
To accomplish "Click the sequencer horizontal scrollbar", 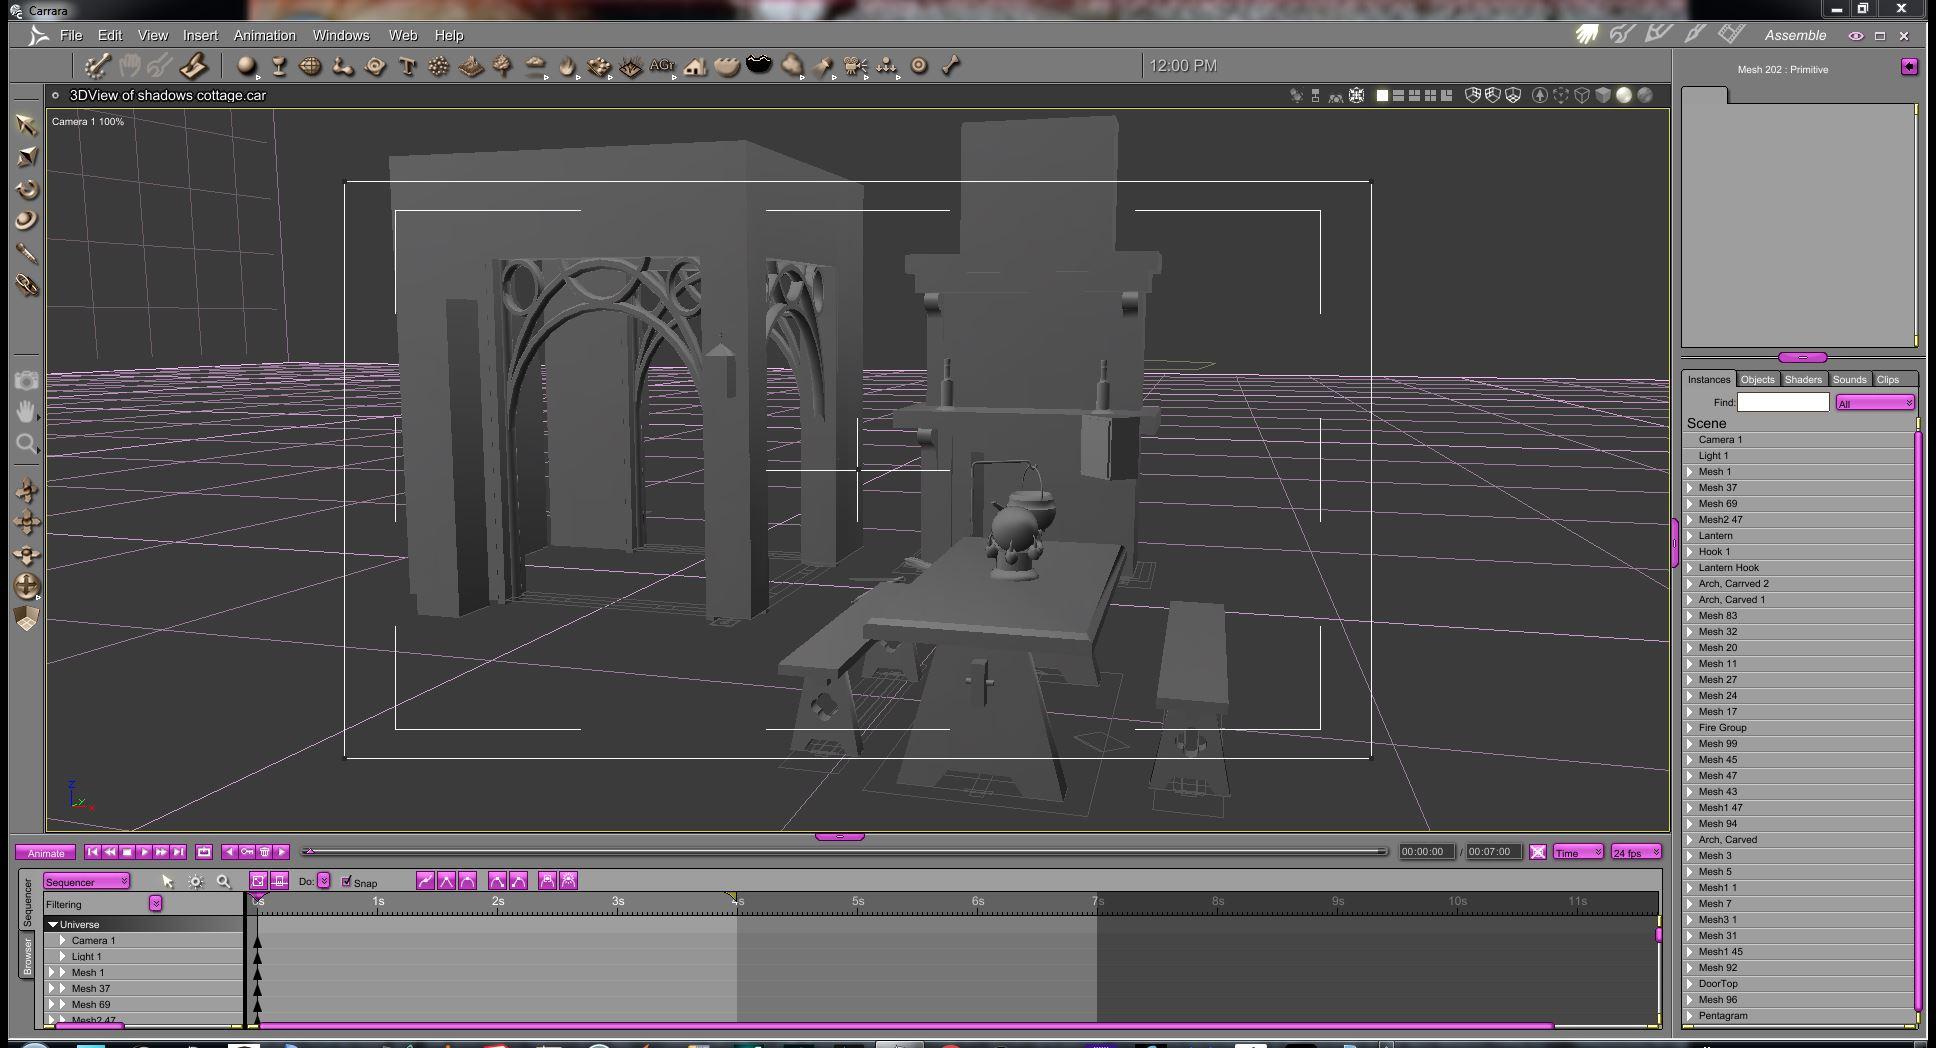I will coord(905,1026).
